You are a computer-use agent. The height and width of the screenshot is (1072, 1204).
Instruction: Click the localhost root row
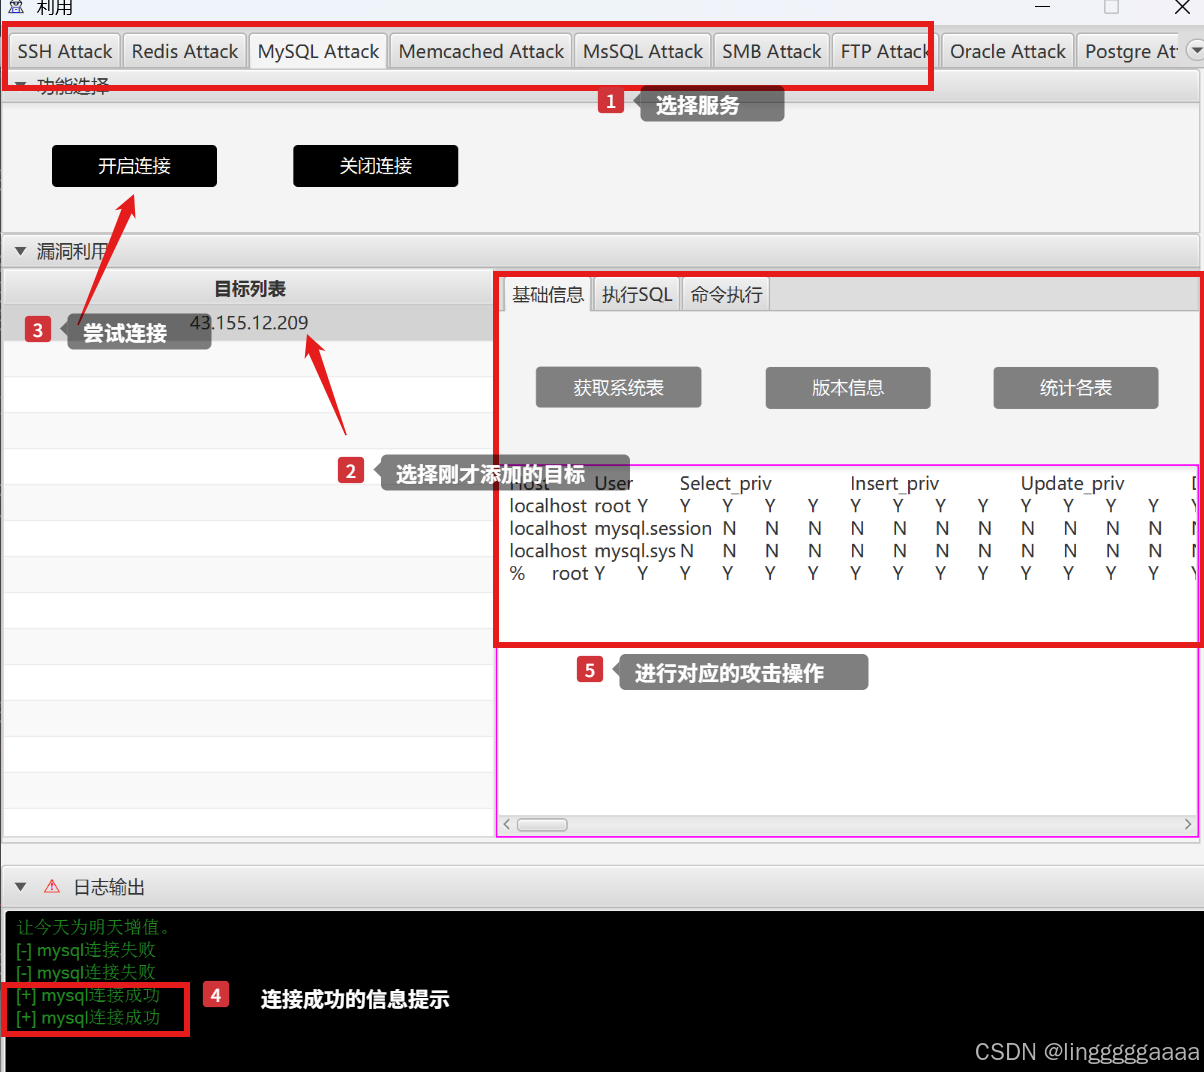pyautogui.click(x=850, y=506)
